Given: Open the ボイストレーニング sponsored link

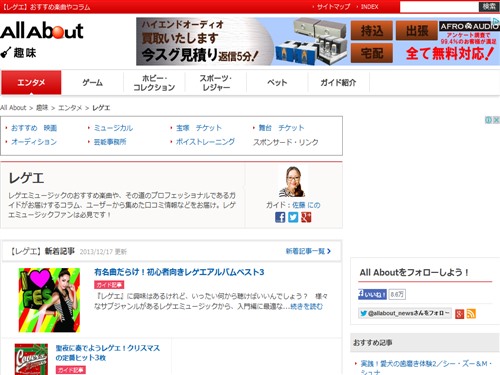Looking at the screenshot, I should (x=205, y=142).
